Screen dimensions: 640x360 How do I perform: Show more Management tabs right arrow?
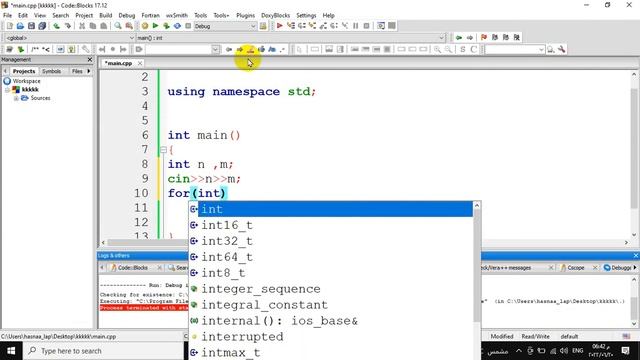point(89,71)
